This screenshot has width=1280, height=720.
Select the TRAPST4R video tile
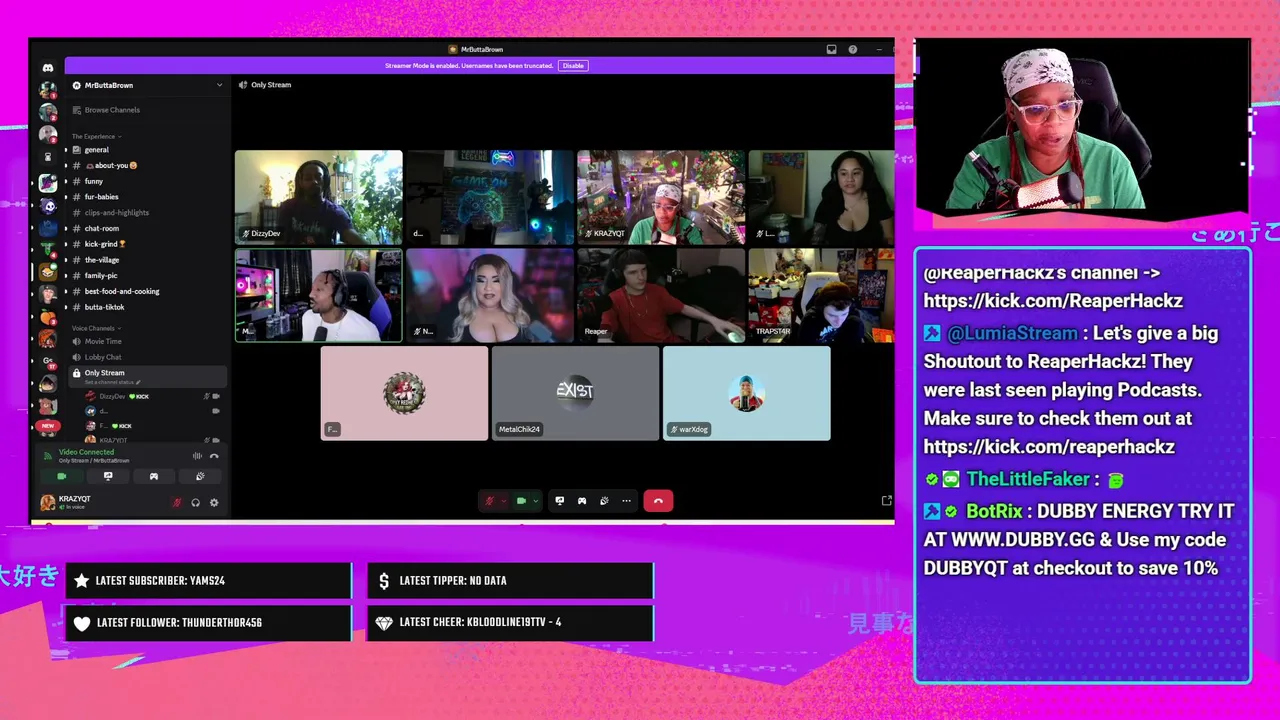pyautogui.click(x=821, y=295)
